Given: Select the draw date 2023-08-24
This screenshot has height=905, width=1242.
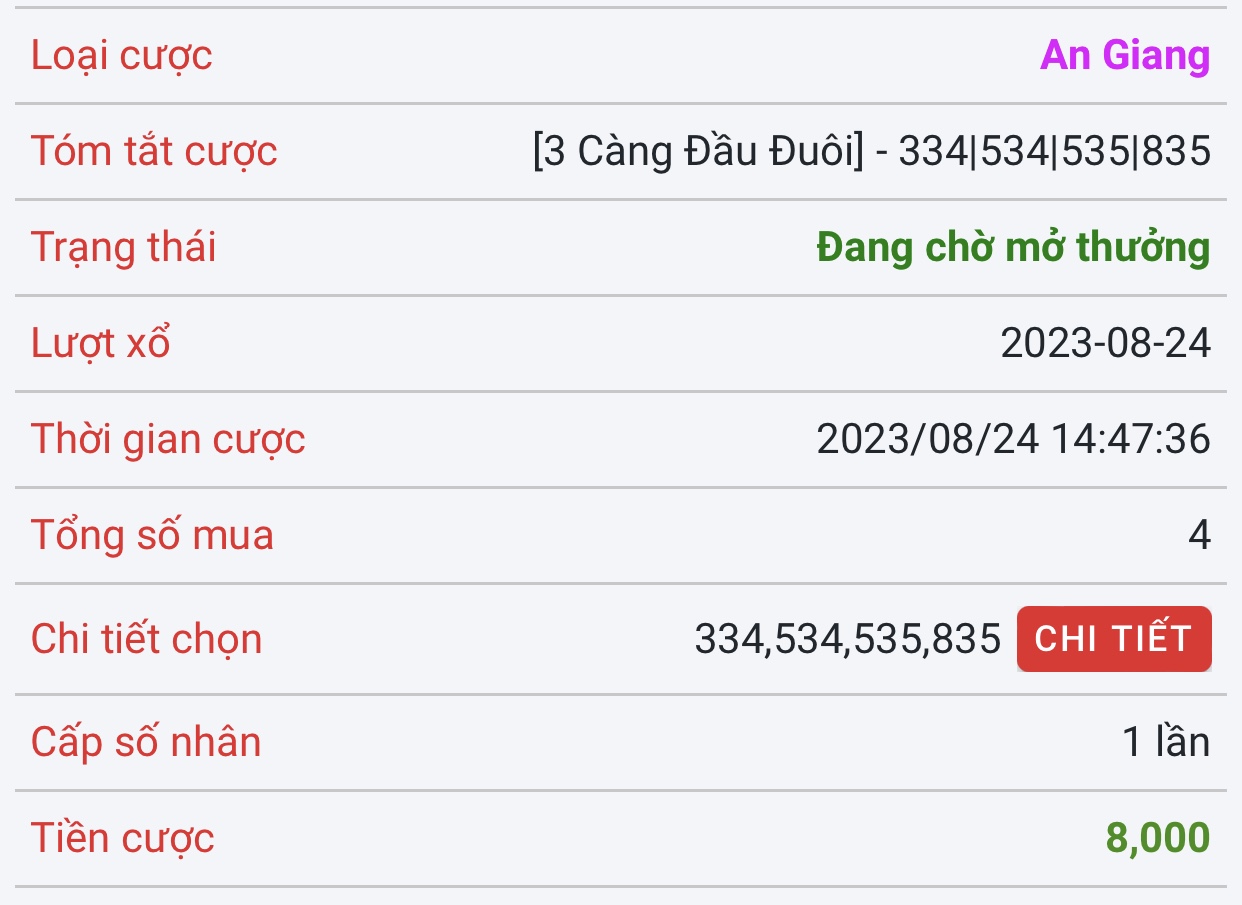Looking at the screenshot, I should (x=1105, y=343).
